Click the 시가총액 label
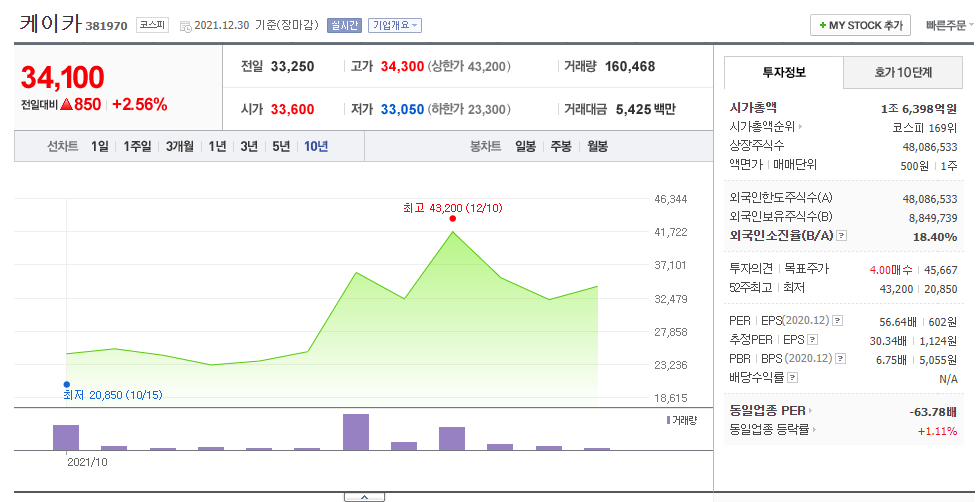The width and height of the screenshot is (980, 502). click(753, 108)
